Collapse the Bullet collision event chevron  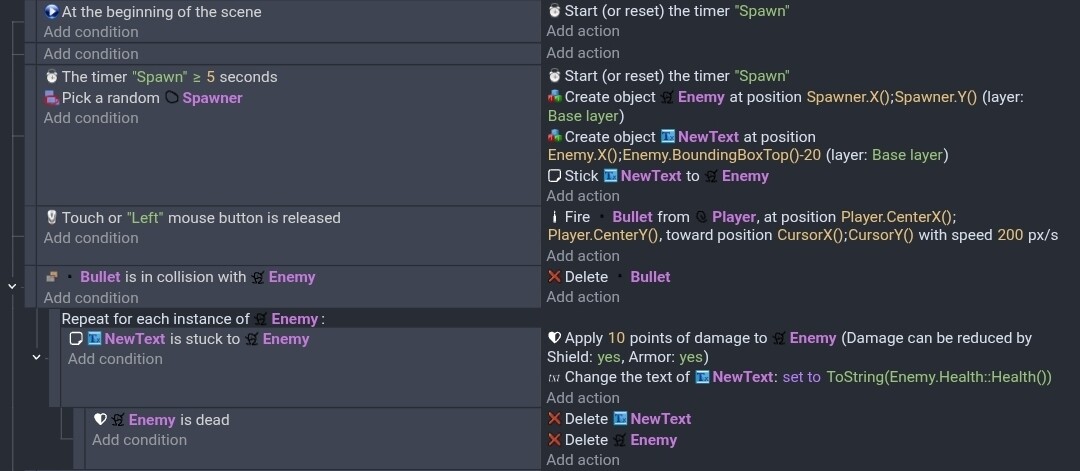click(x=12, y=286)
